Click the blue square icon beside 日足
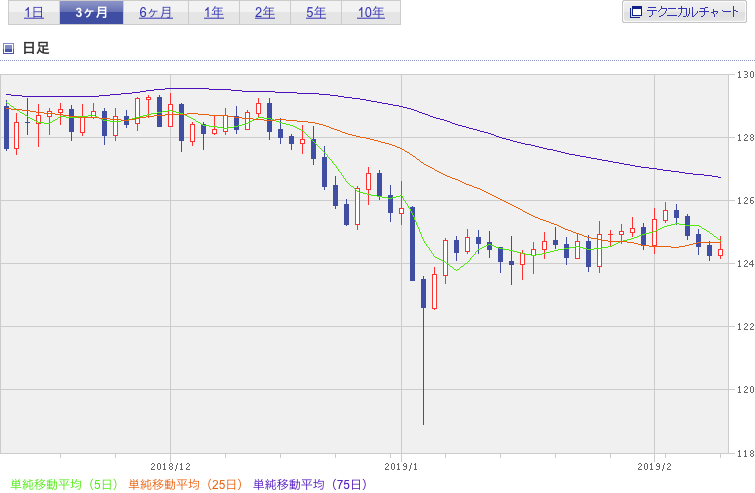 click(x=8, y=48)
